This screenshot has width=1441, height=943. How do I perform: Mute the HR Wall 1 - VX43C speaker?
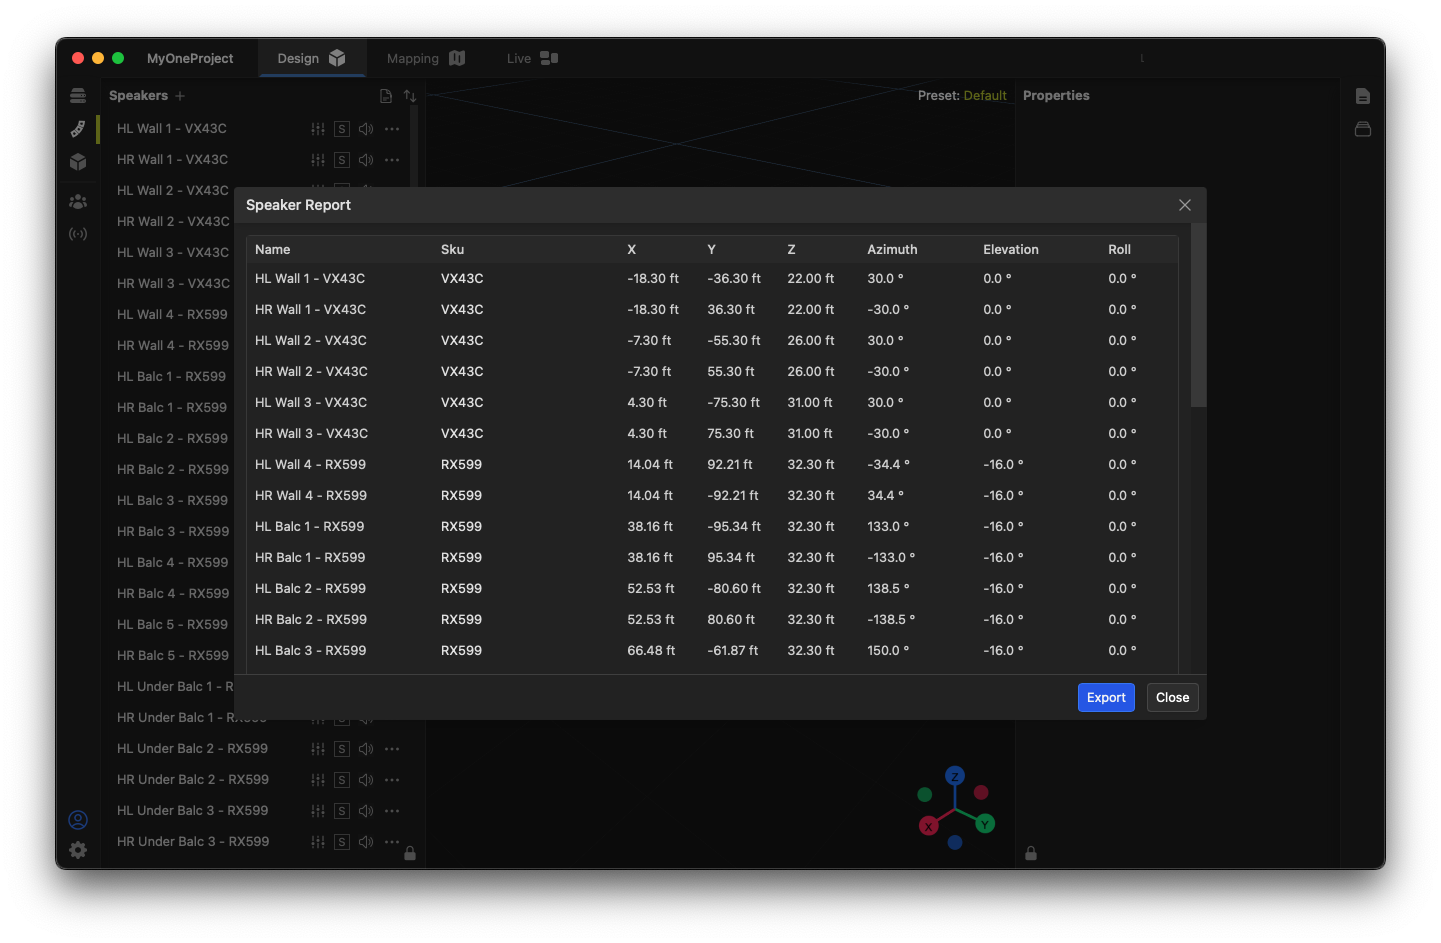point(366,160)
